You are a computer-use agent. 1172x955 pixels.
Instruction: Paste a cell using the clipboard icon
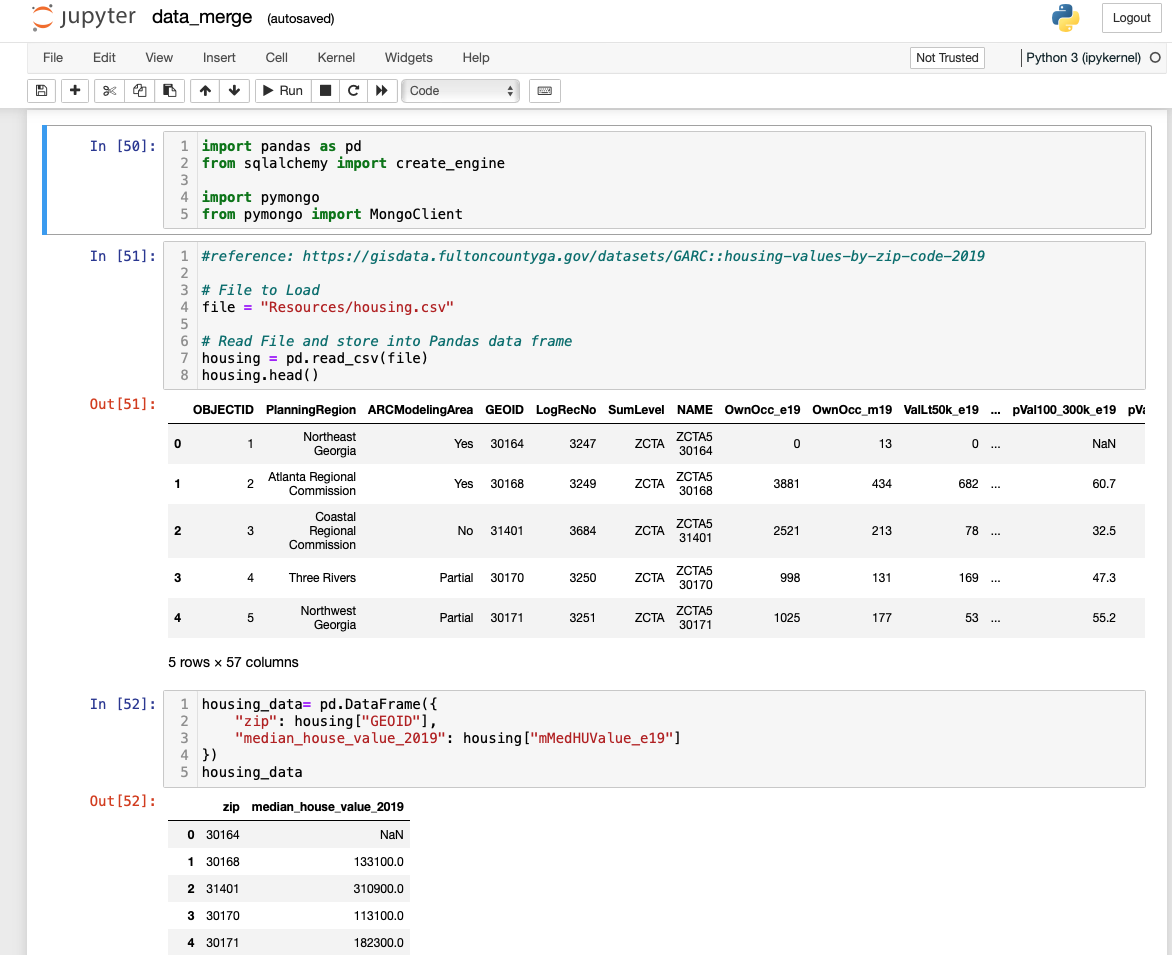click(x=168, y=91)
